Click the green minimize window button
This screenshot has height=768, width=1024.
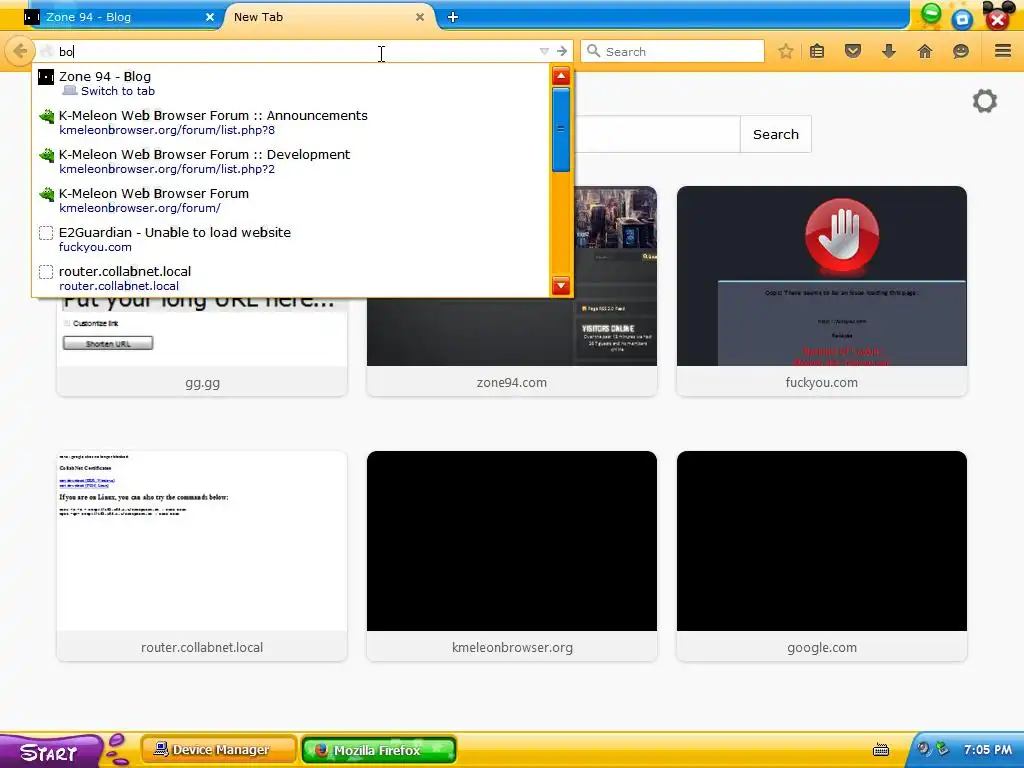pos(931,13)
